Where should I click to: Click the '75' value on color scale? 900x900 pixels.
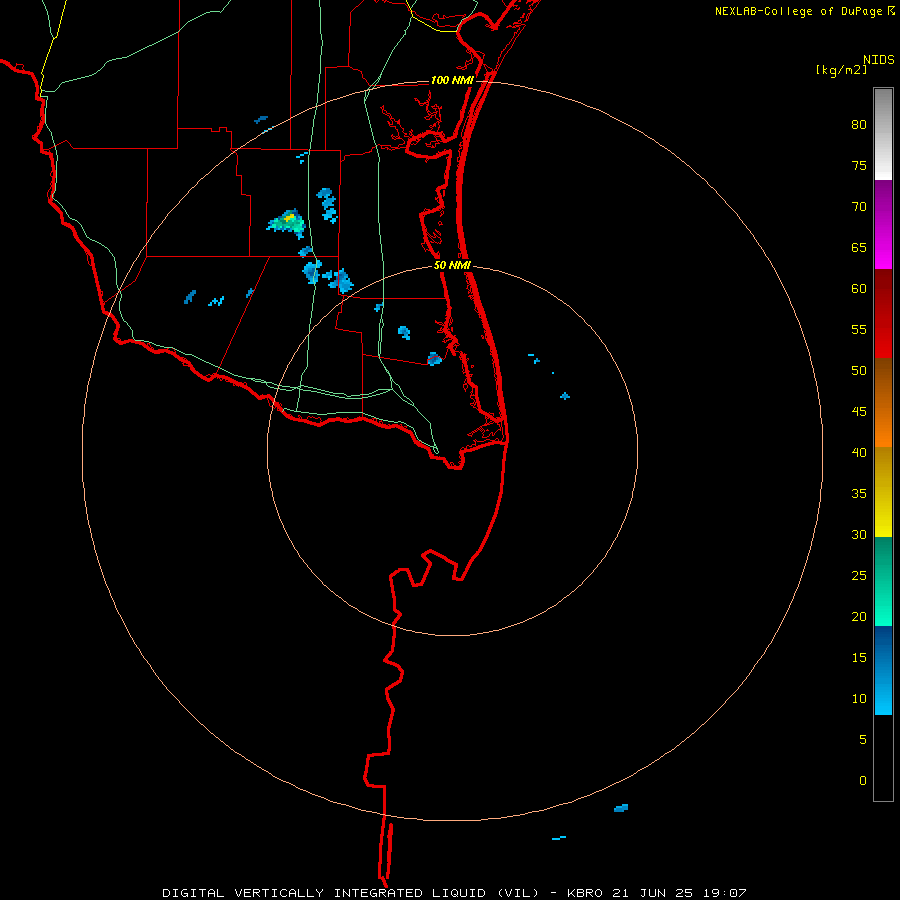click(x=859, y=165)
